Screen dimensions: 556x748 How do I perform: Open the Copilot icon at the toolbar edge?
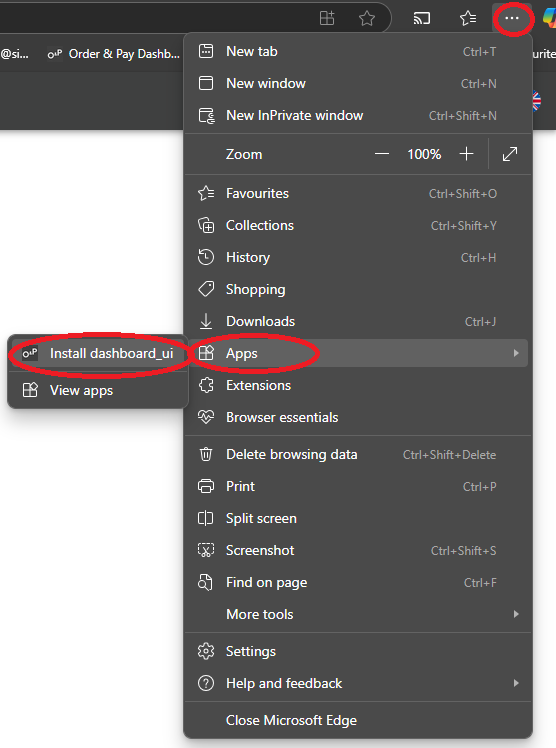point(550,19)
